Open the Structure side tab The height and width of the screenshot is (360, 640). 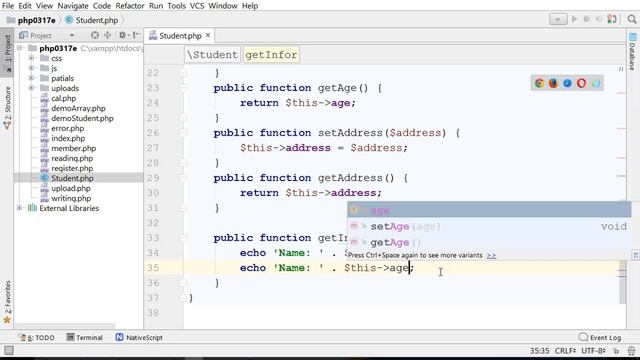pos(7,108)
